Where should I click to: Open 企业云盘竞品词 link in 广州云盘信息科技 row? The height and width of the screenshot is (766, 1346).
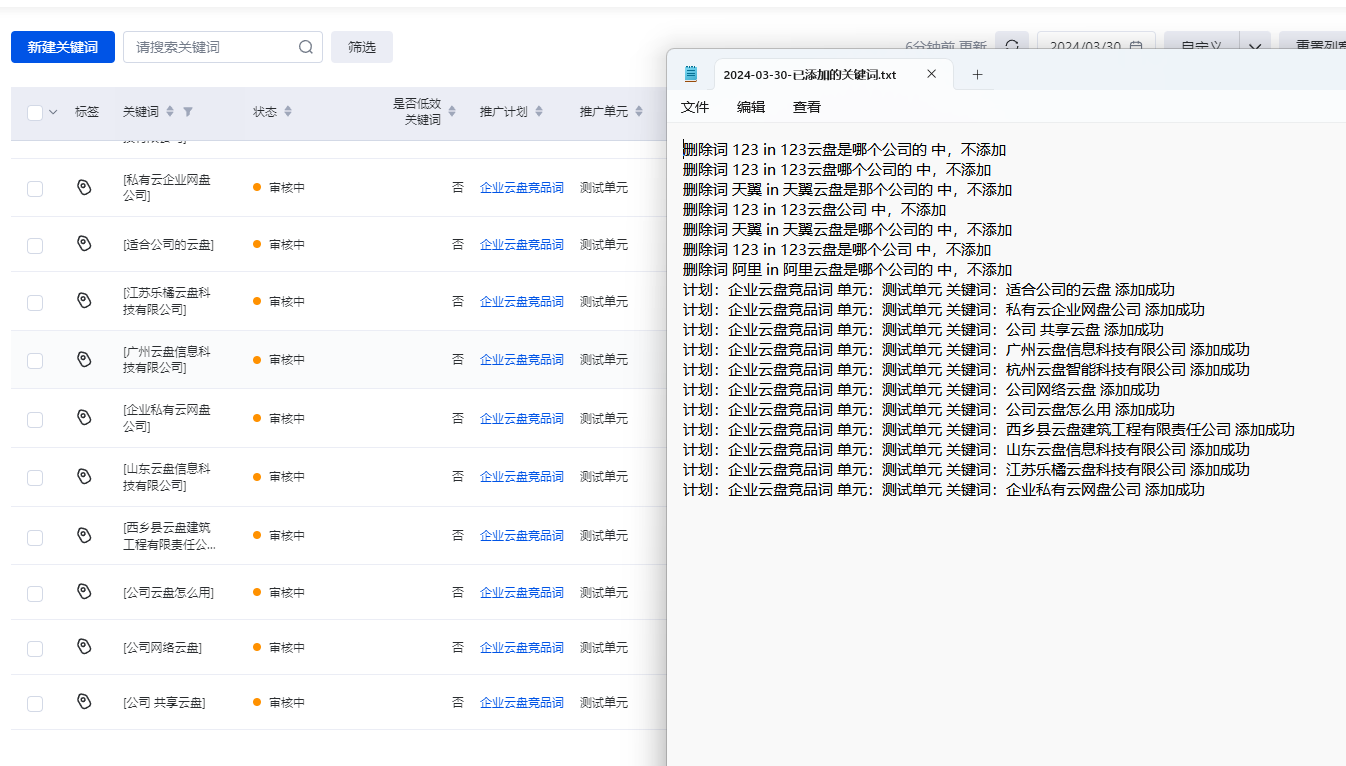(522, 359)
